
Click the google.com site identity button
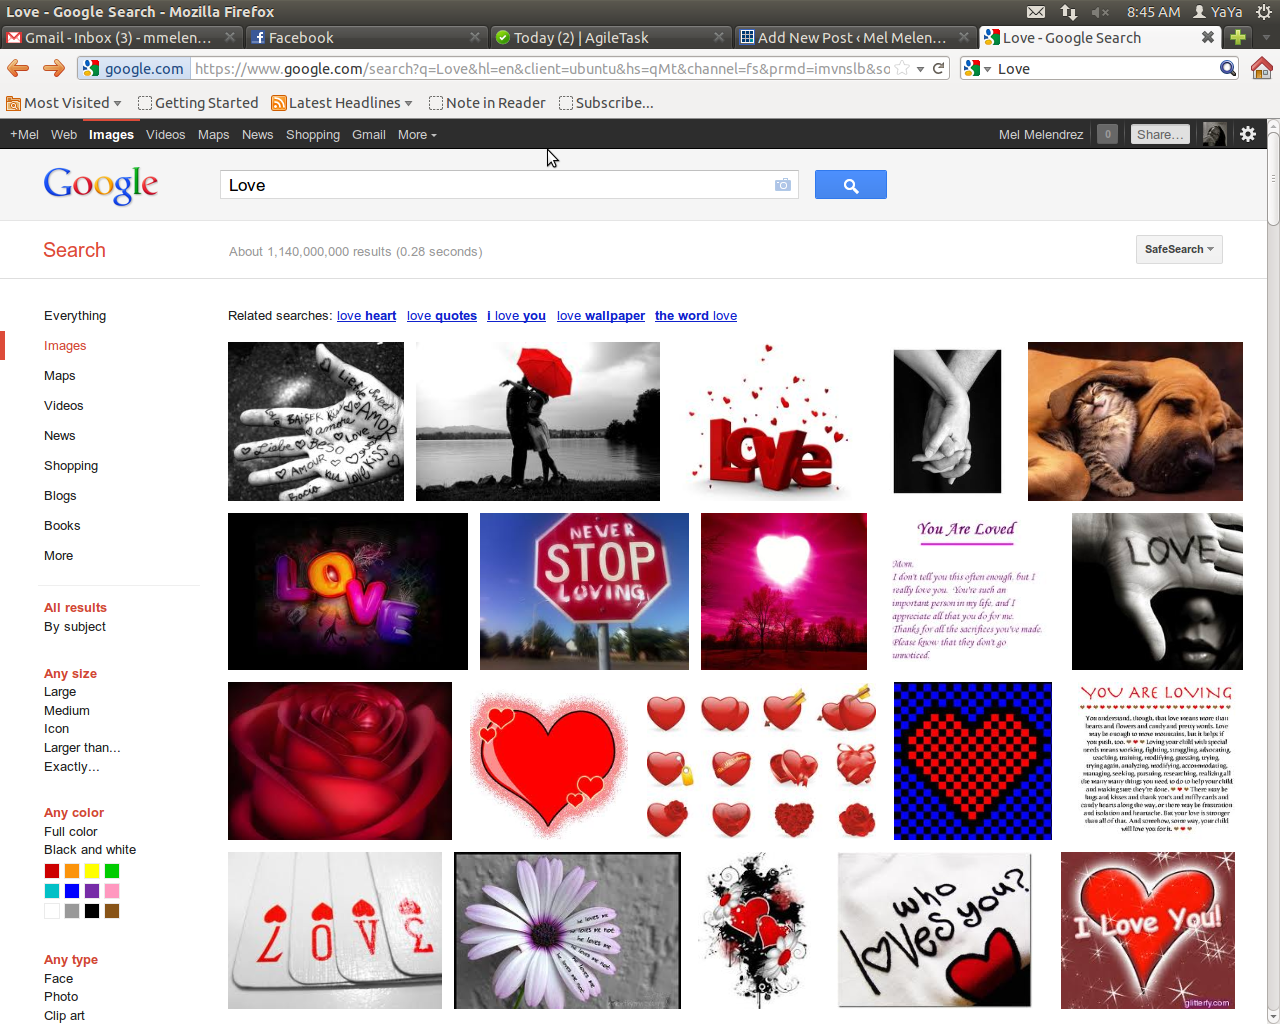134,68
